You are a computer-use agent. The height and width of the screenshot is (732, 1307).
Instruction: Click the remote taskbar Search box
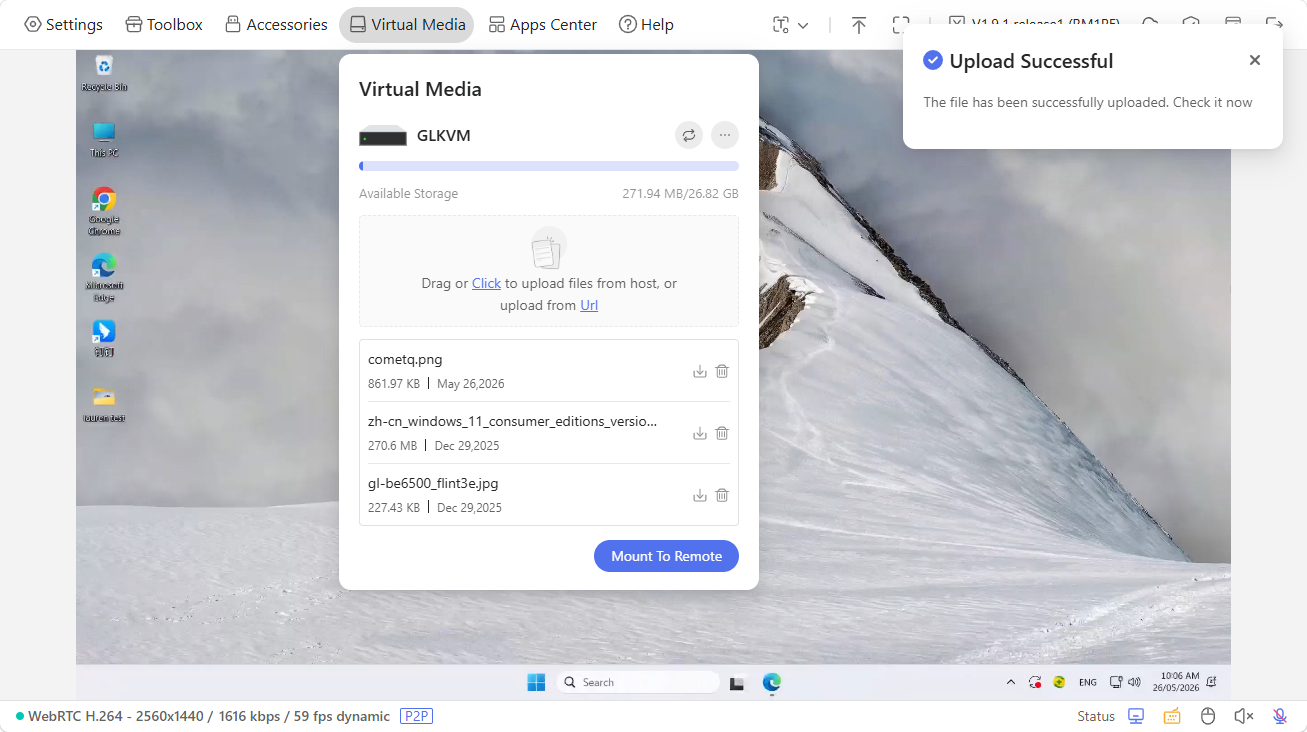point(638,682)
